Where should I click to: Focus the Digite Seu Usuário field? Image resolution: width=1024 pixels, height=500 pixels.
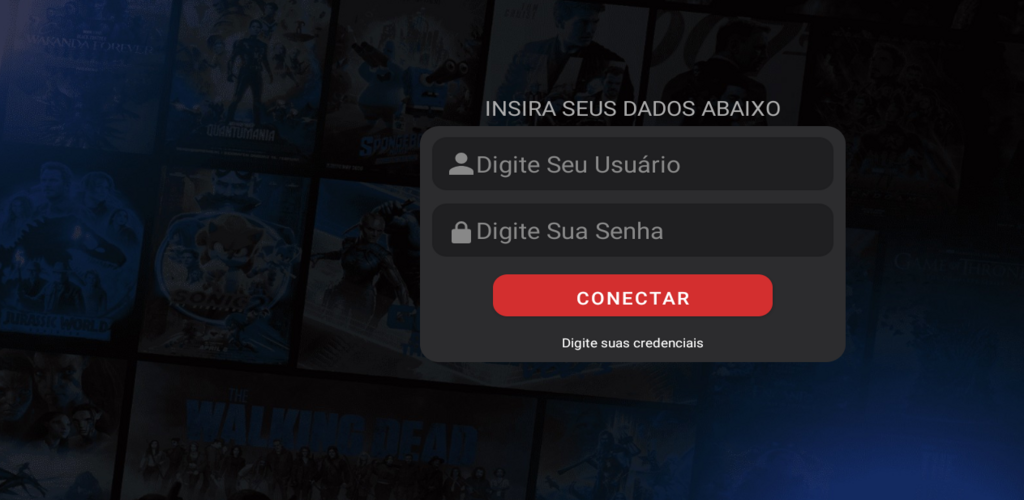[x=632, y=164]
